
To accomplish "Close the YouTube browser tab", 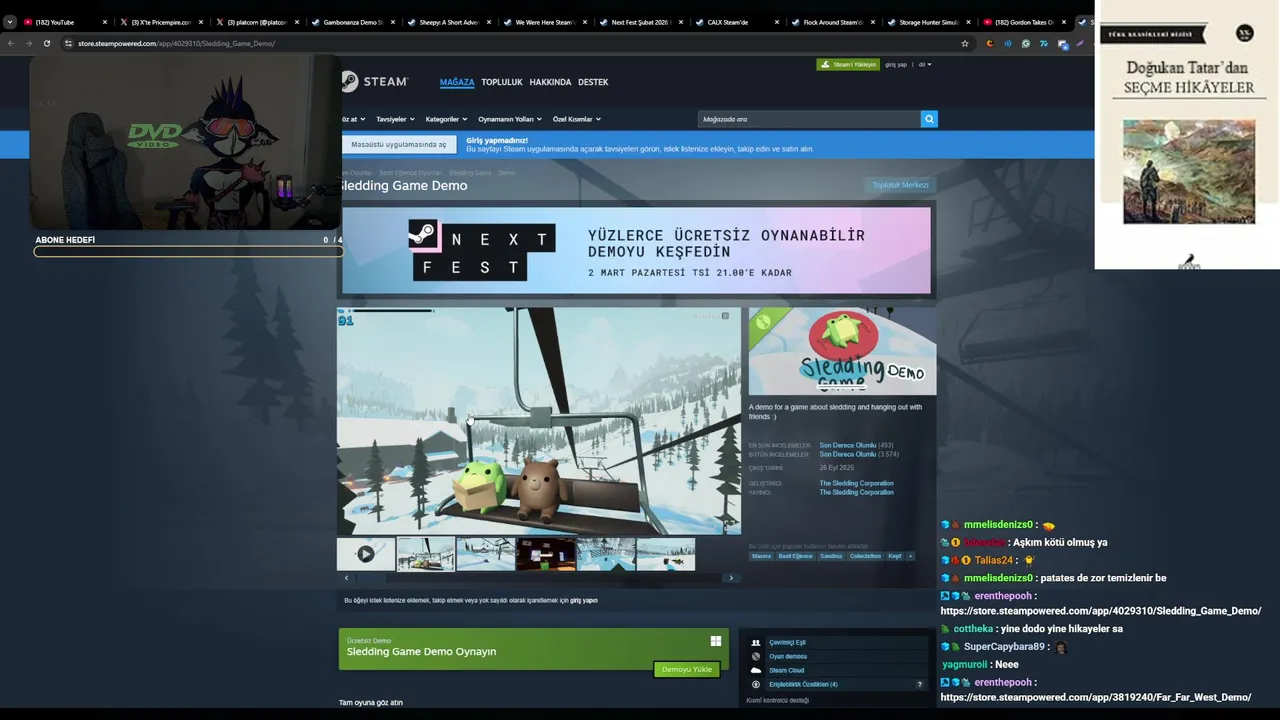I will point(104,22).
